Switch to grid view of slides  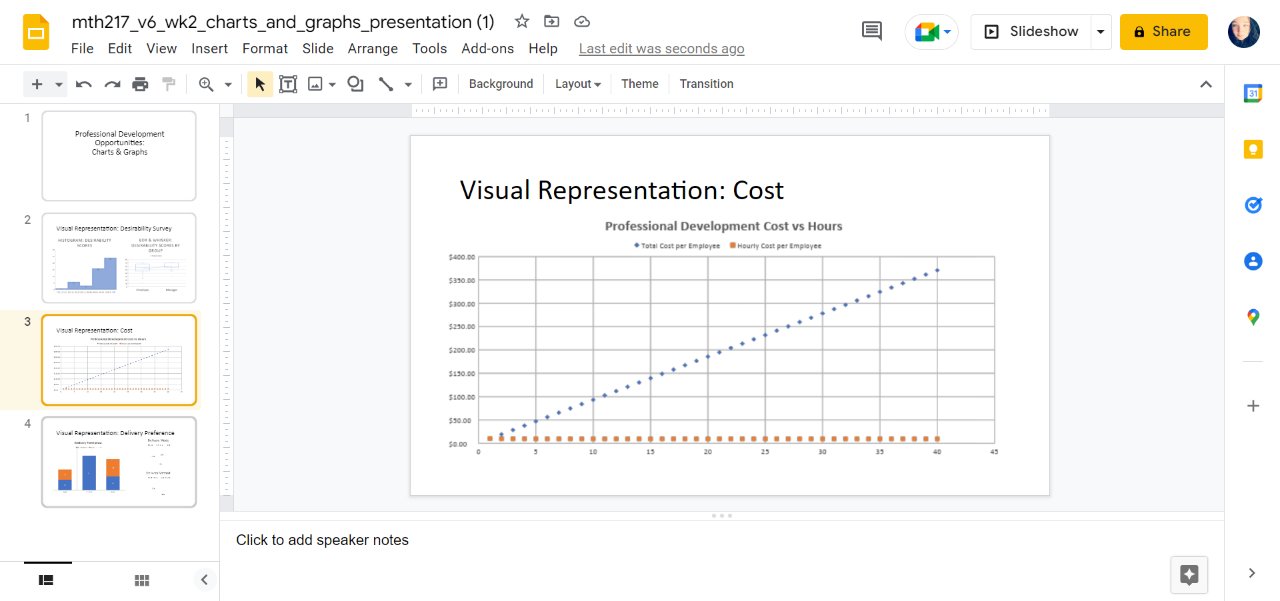141,579
